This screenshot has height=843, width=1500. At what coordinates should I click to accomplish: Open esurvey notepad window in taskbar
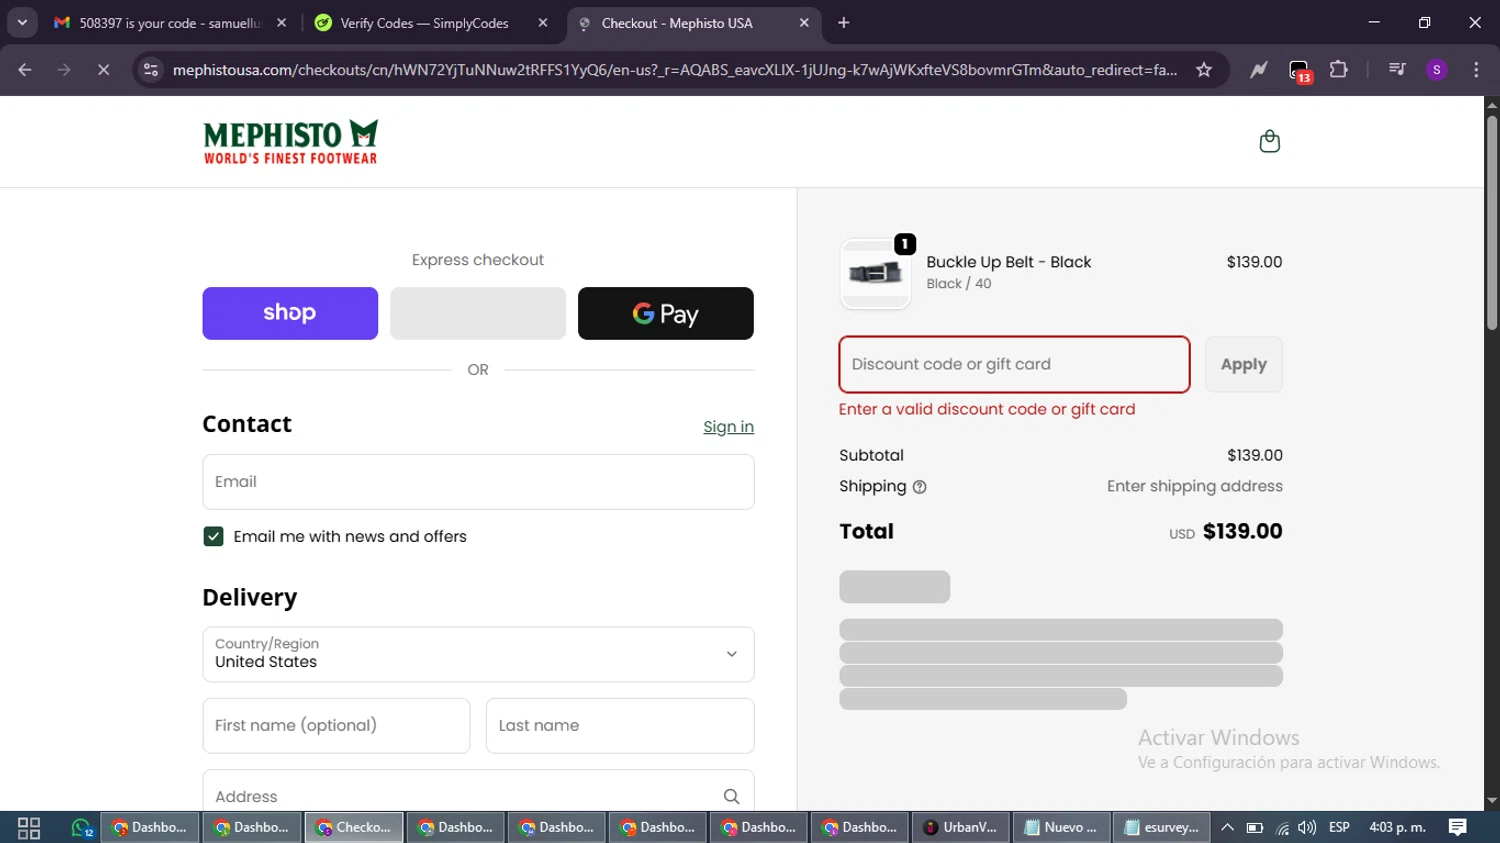point(1162,828)
